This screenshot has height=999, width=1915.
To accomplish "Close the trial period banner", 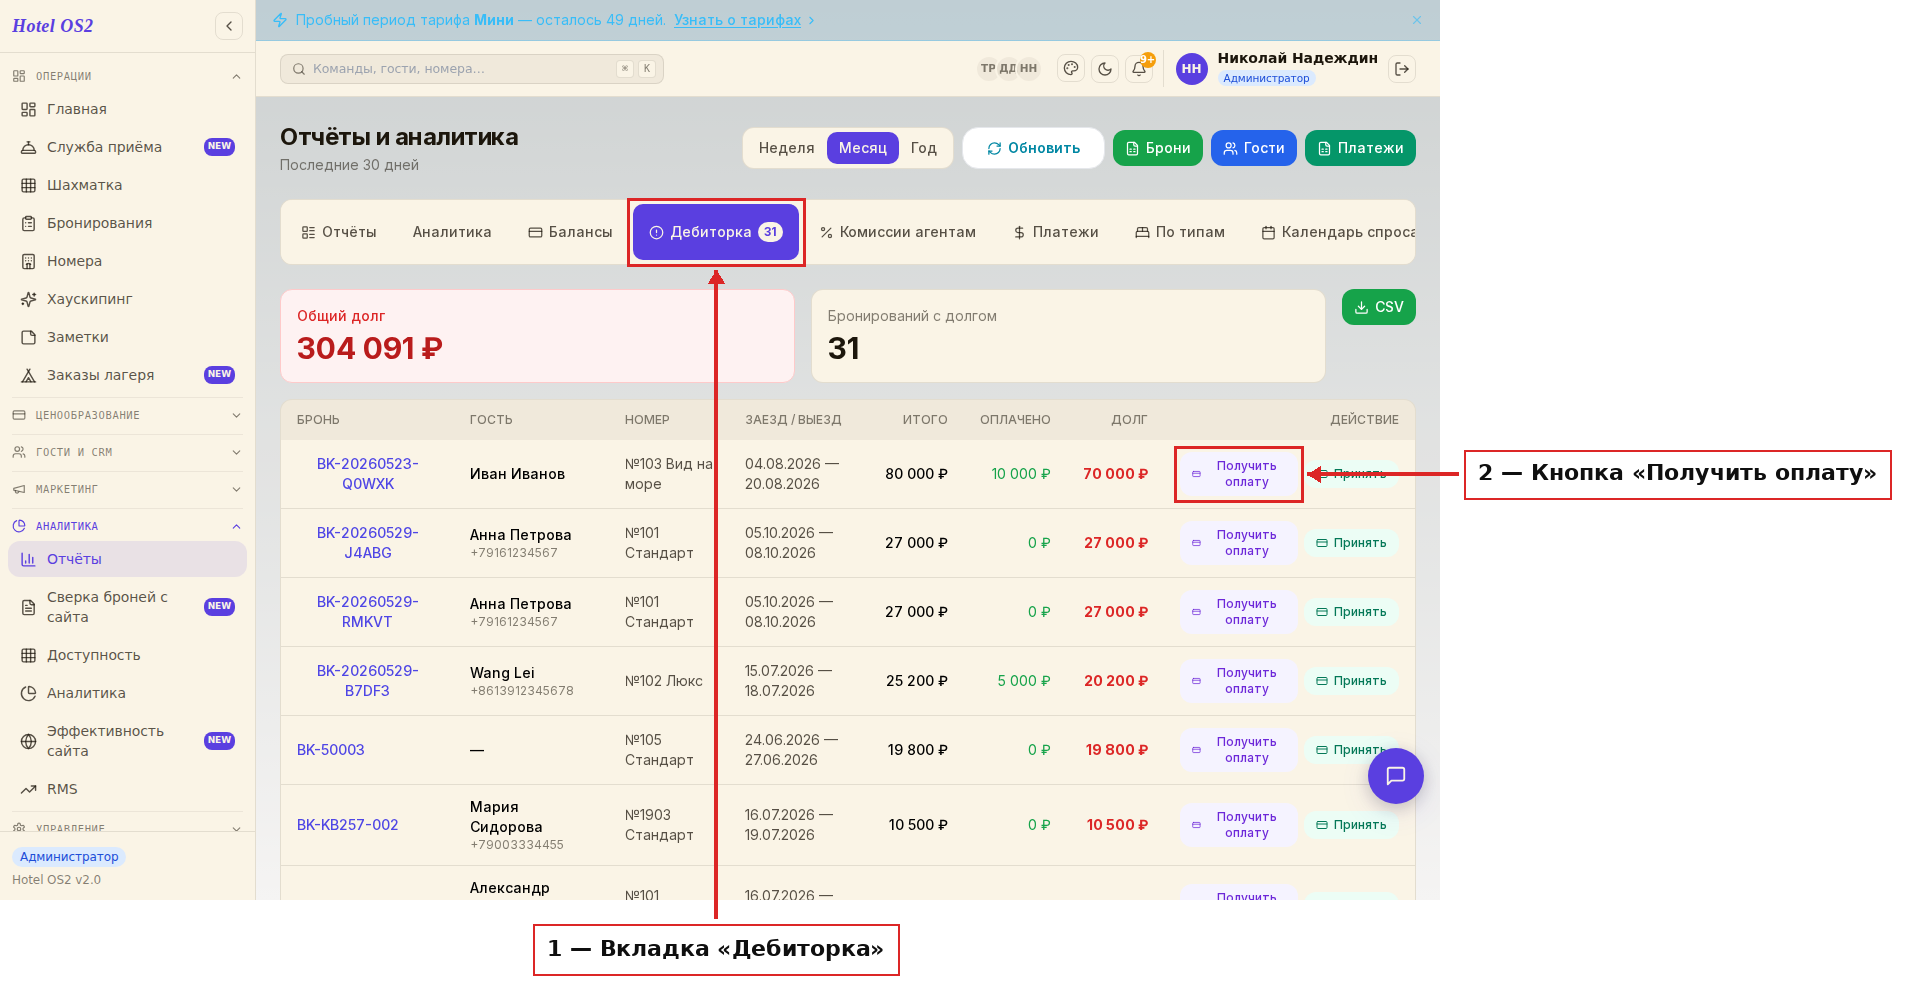I will (x=1417, y=20).
